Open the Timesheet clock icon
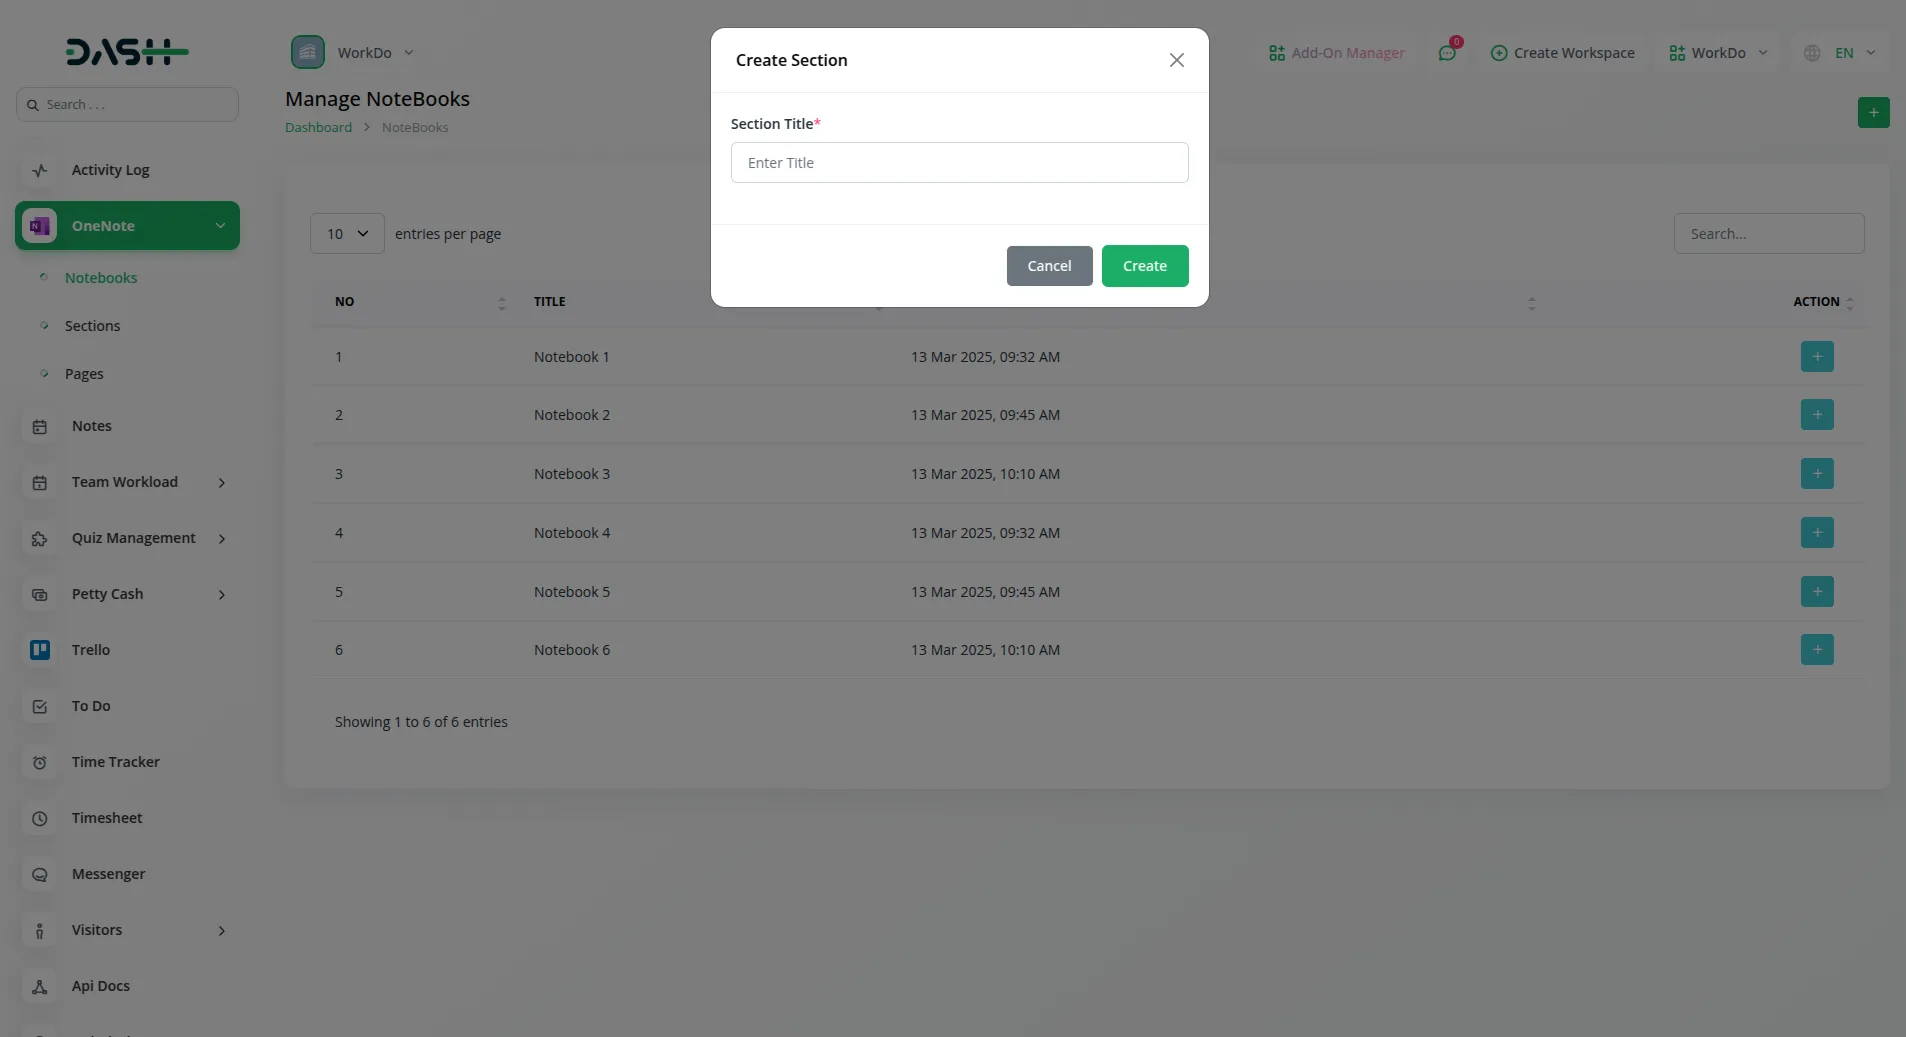Viewport: 1906px width, 1037px height. (38, 818)
